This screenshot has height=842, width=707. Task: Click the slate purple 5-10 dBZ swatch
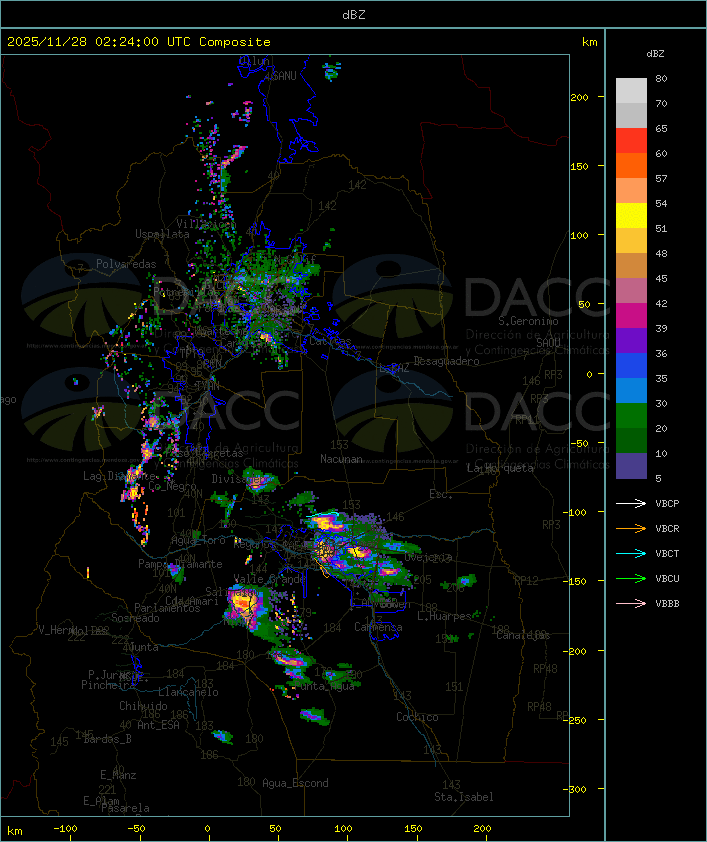tap(631, 466)
